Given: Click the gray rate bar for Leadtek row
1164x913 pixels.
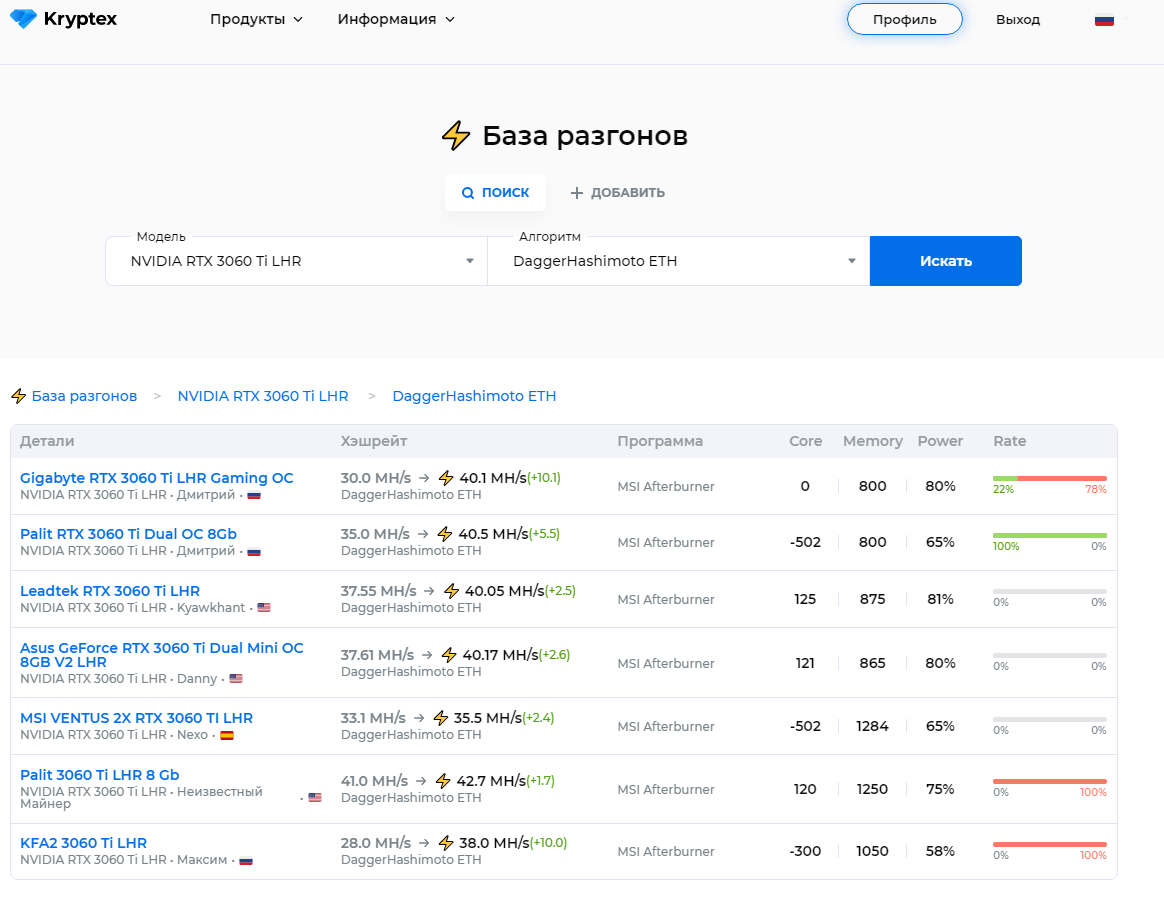Looking at the screenshot, I should click(1050, 592).
